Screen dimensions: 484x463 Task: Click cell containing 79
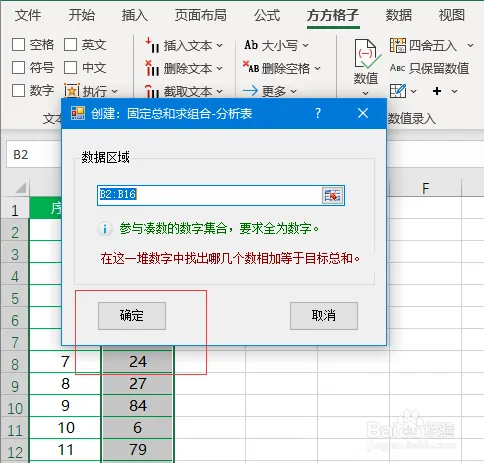(137, 450)
